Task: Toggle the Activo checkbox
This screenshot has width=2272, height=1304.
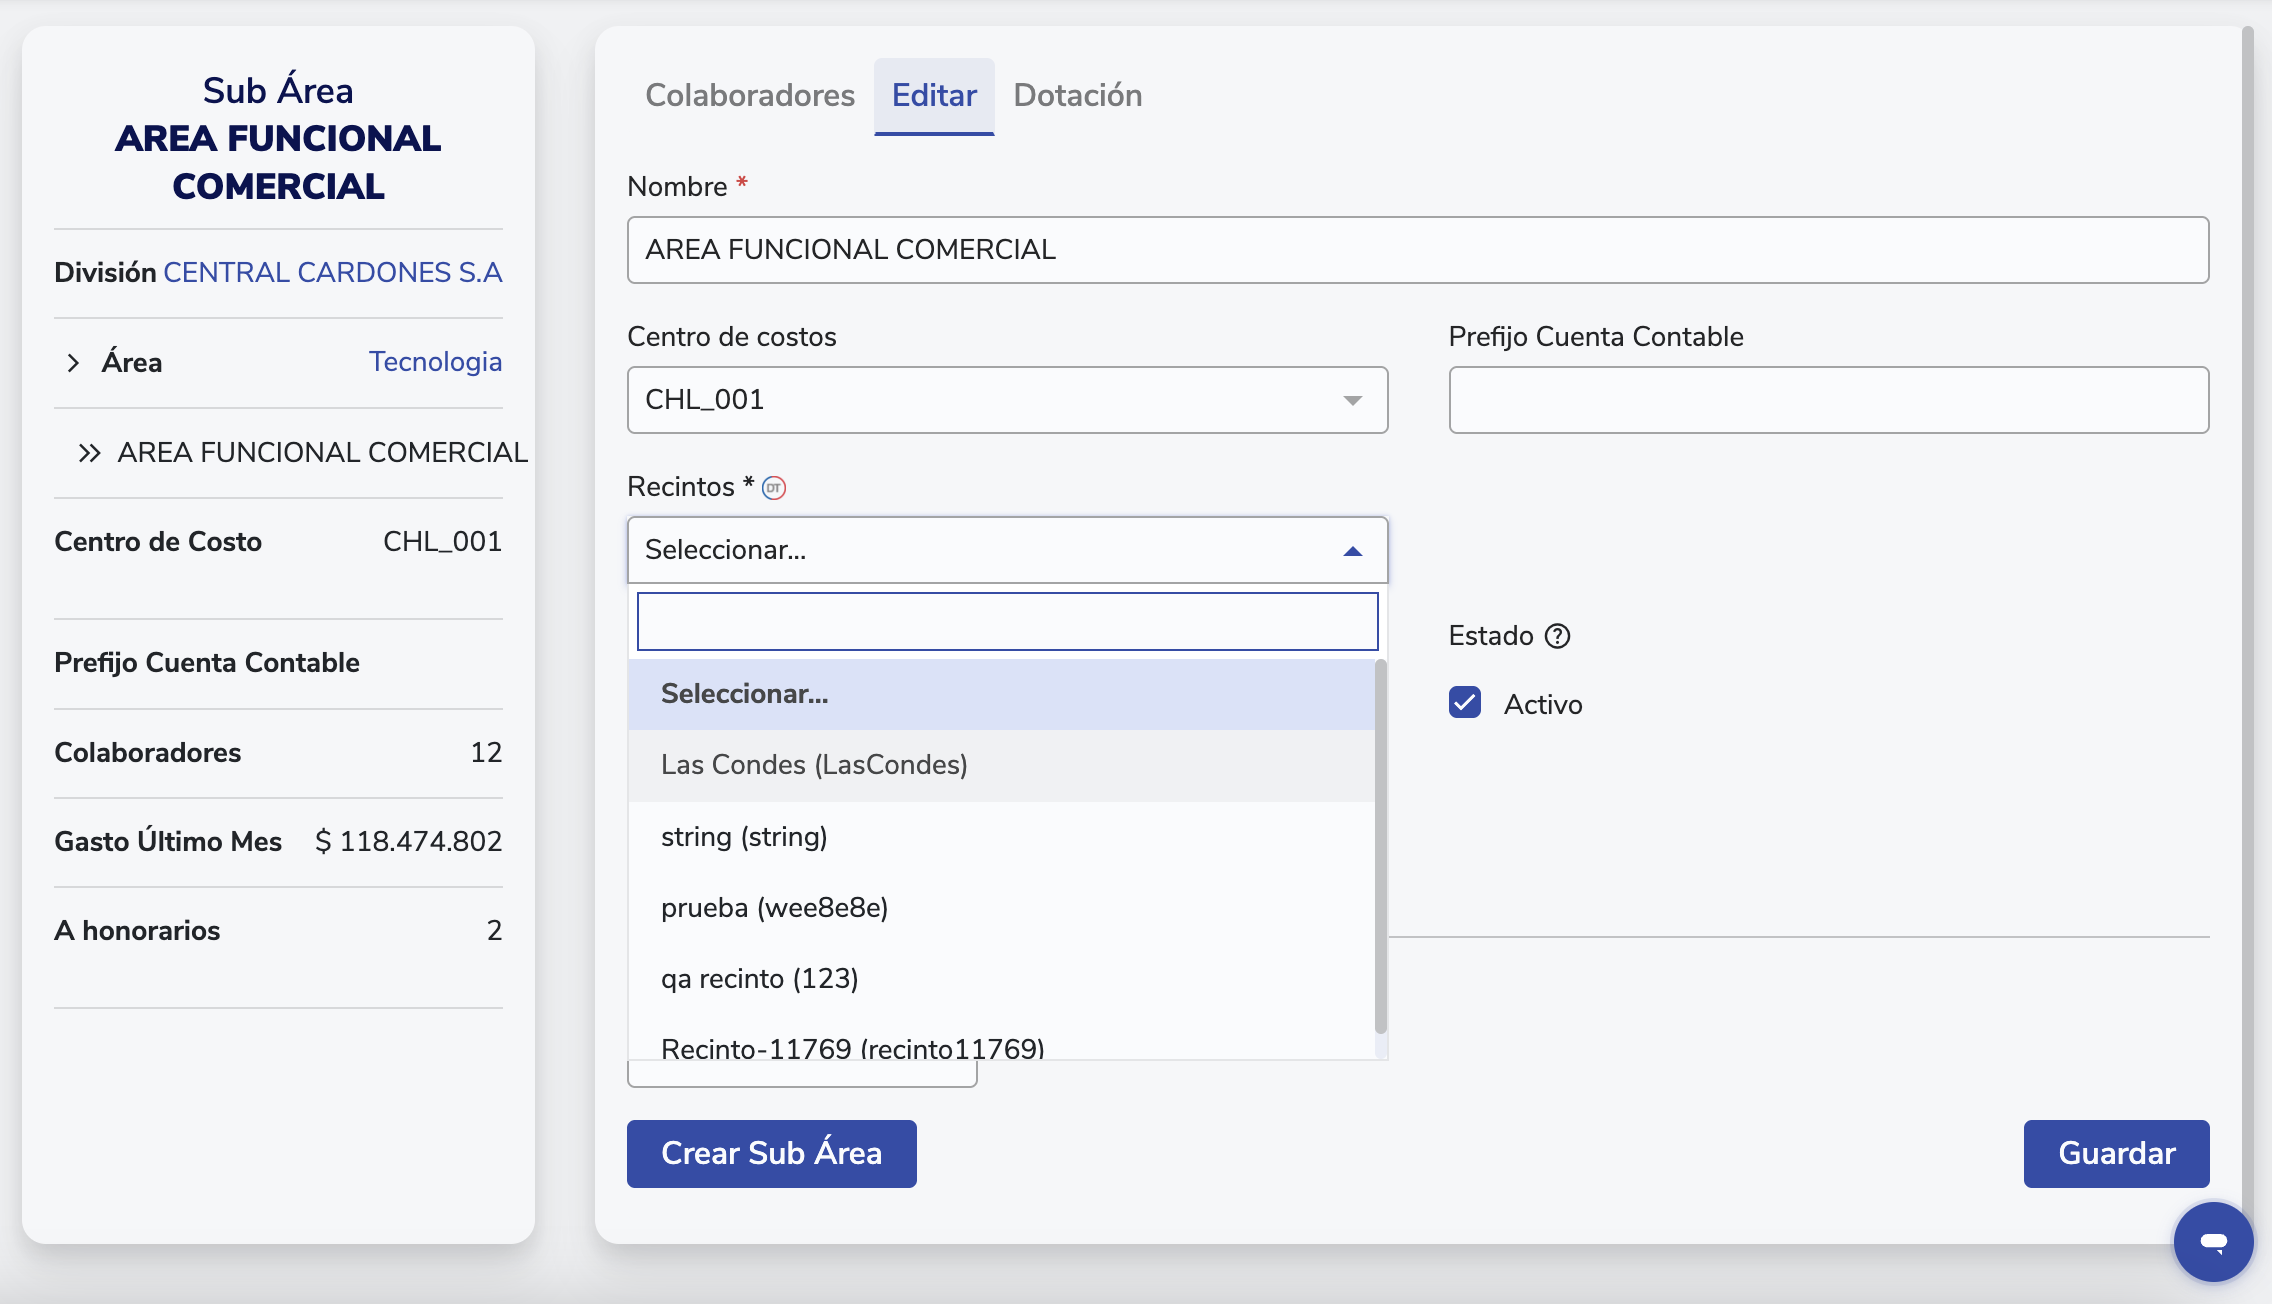Action: click(1465, 703)
